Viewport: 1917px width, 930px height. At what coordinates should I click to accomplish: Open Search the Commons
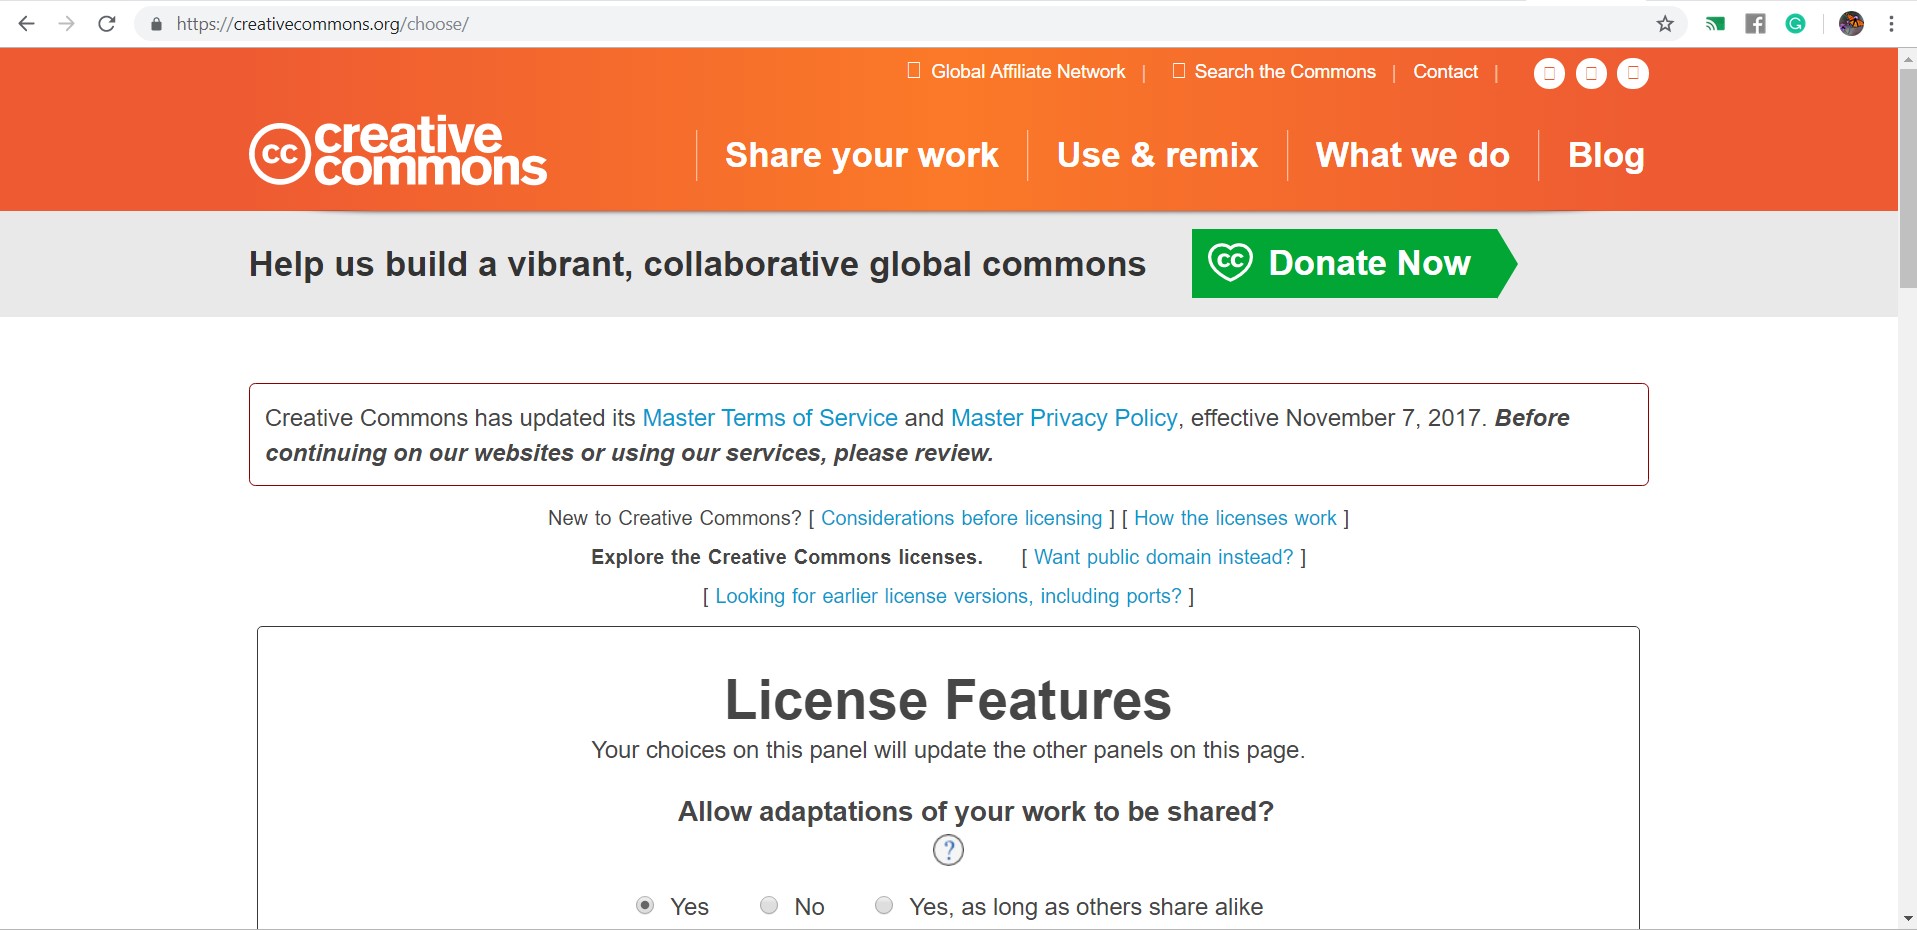[1285, 72]
